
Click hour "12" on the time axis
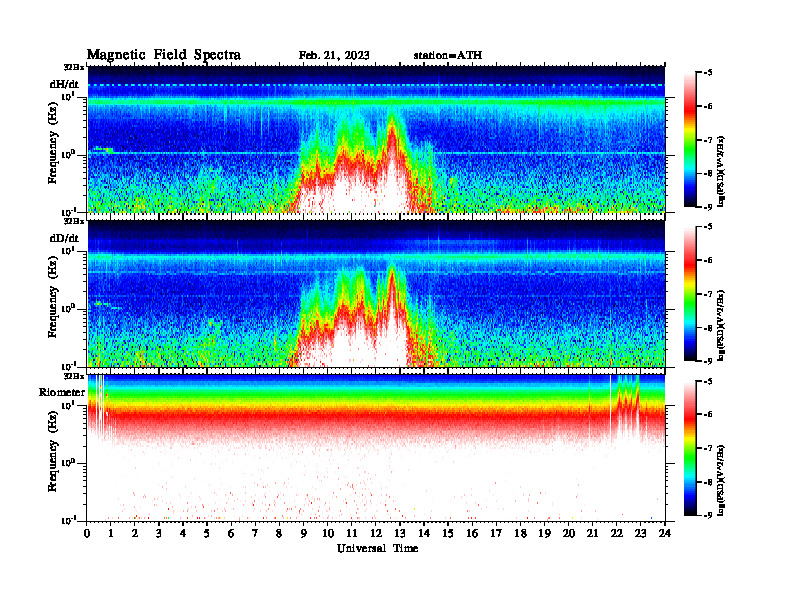[x=376, y=534]
